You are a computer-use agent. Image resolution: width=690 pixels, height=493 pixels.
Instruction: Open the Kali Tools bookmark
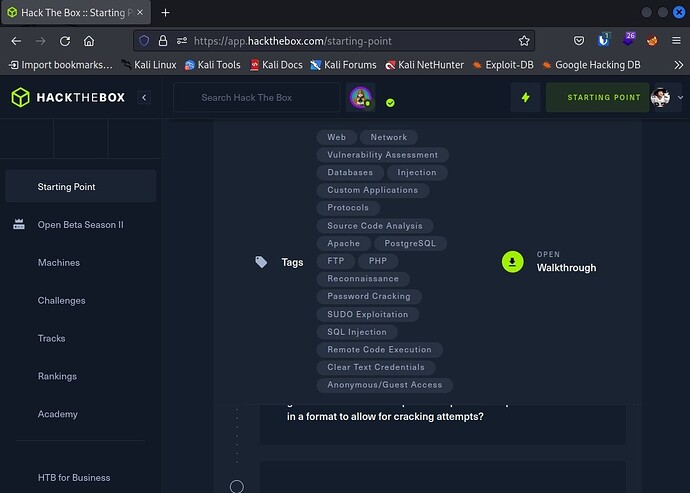click(x=213, y=65)
